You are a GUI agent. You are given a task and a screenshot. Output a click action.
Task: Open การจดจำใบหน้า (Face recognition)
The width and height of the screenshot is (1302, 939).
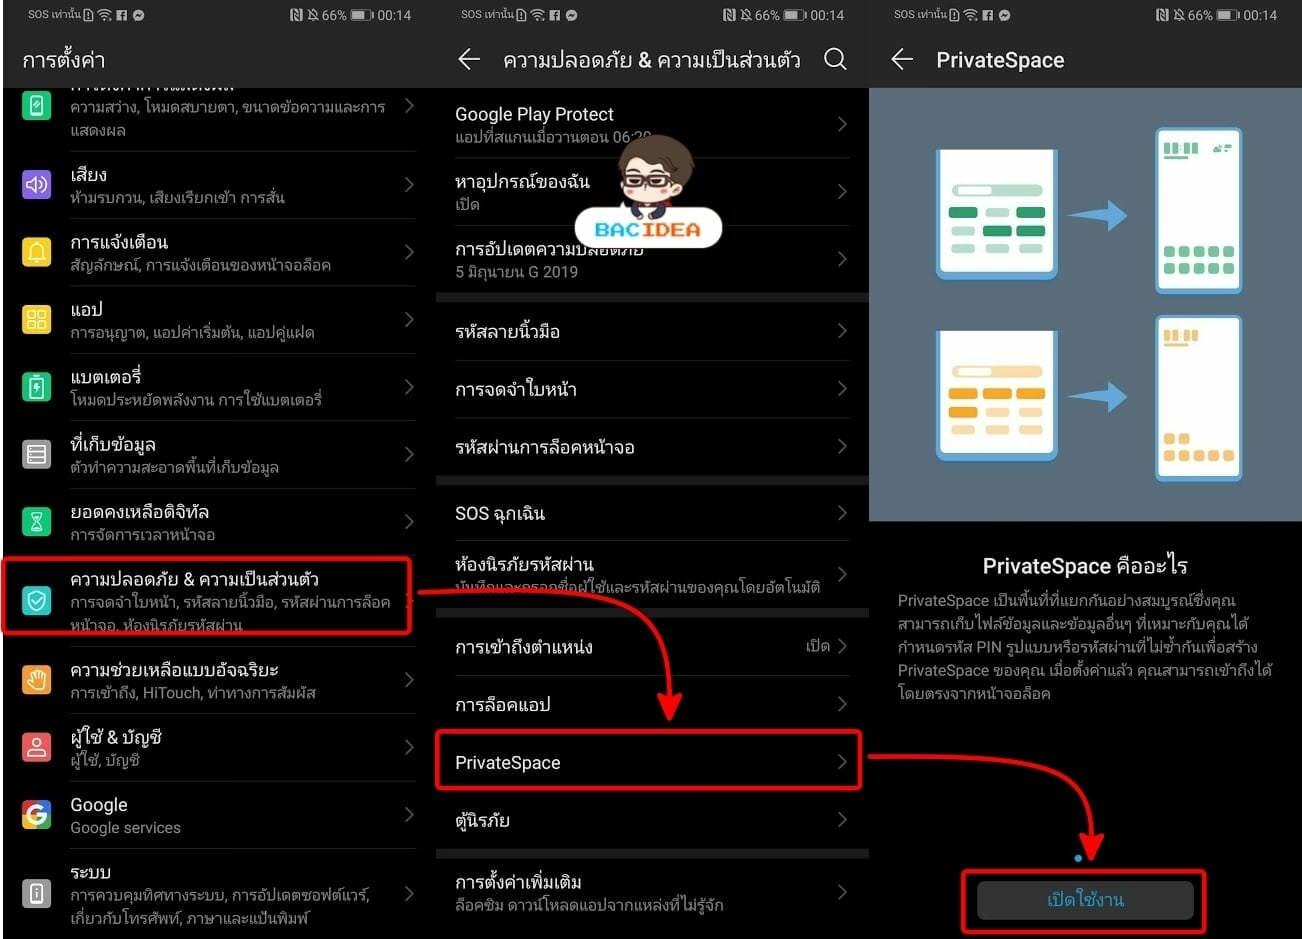click(x=652, y=389)
